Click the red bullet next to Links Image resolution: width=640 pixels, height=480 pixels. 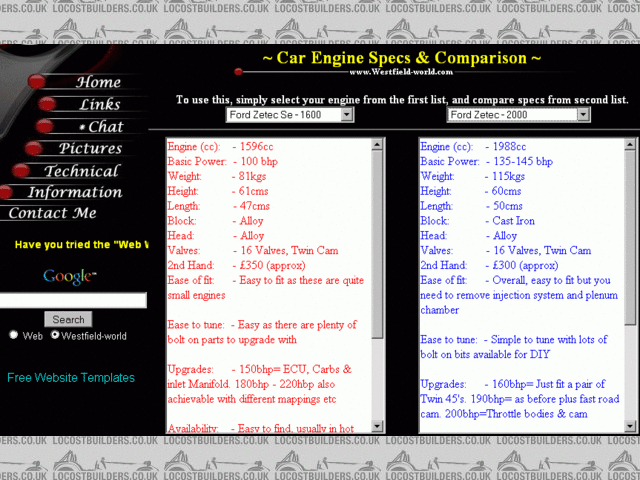46,105
